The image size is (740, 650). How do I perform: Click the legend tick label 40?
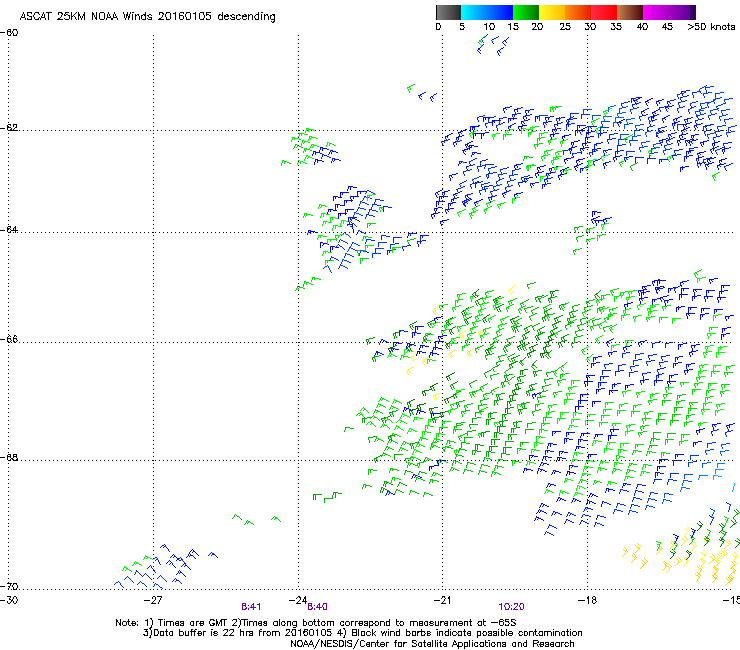click(x=642, y=27)
